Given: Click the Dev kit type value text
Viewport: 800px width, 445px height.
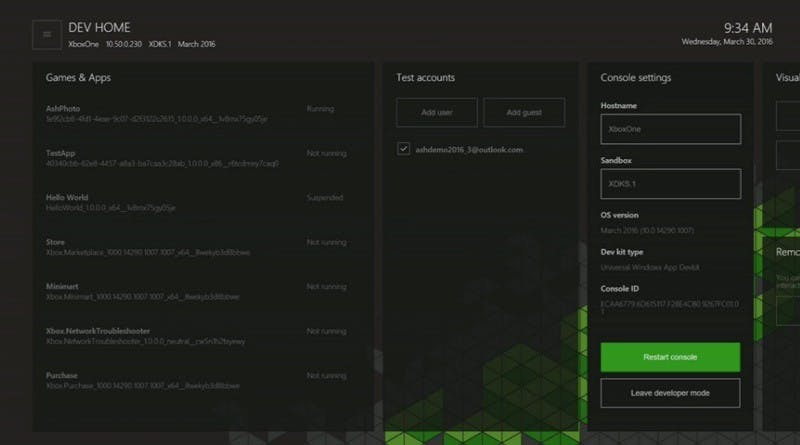Looking at the screenshot, I should click(650, 267).
